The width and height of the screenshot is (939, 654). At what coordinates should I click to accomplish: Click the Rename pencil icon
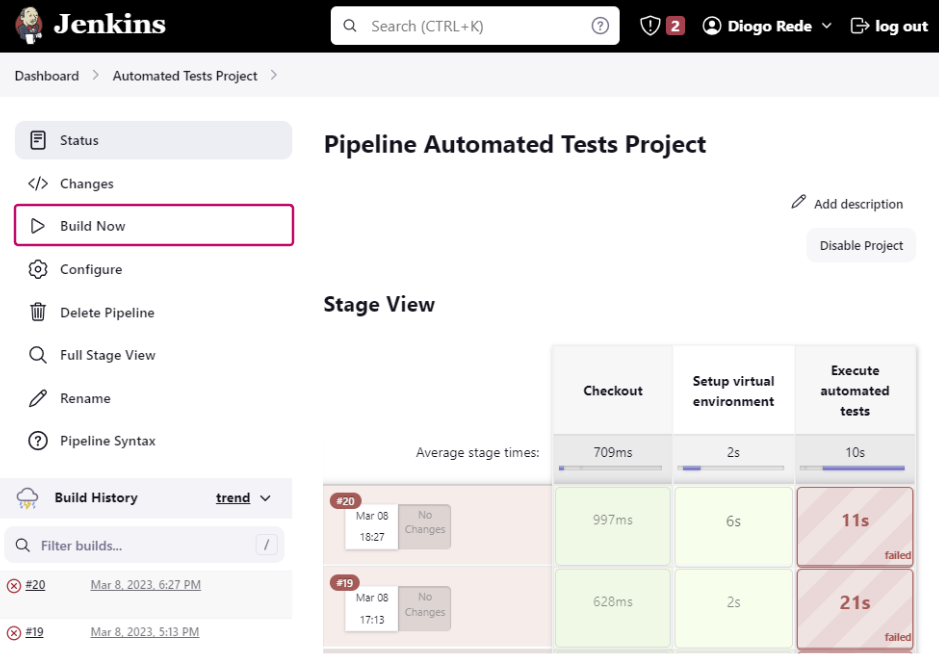click(38, 398)
